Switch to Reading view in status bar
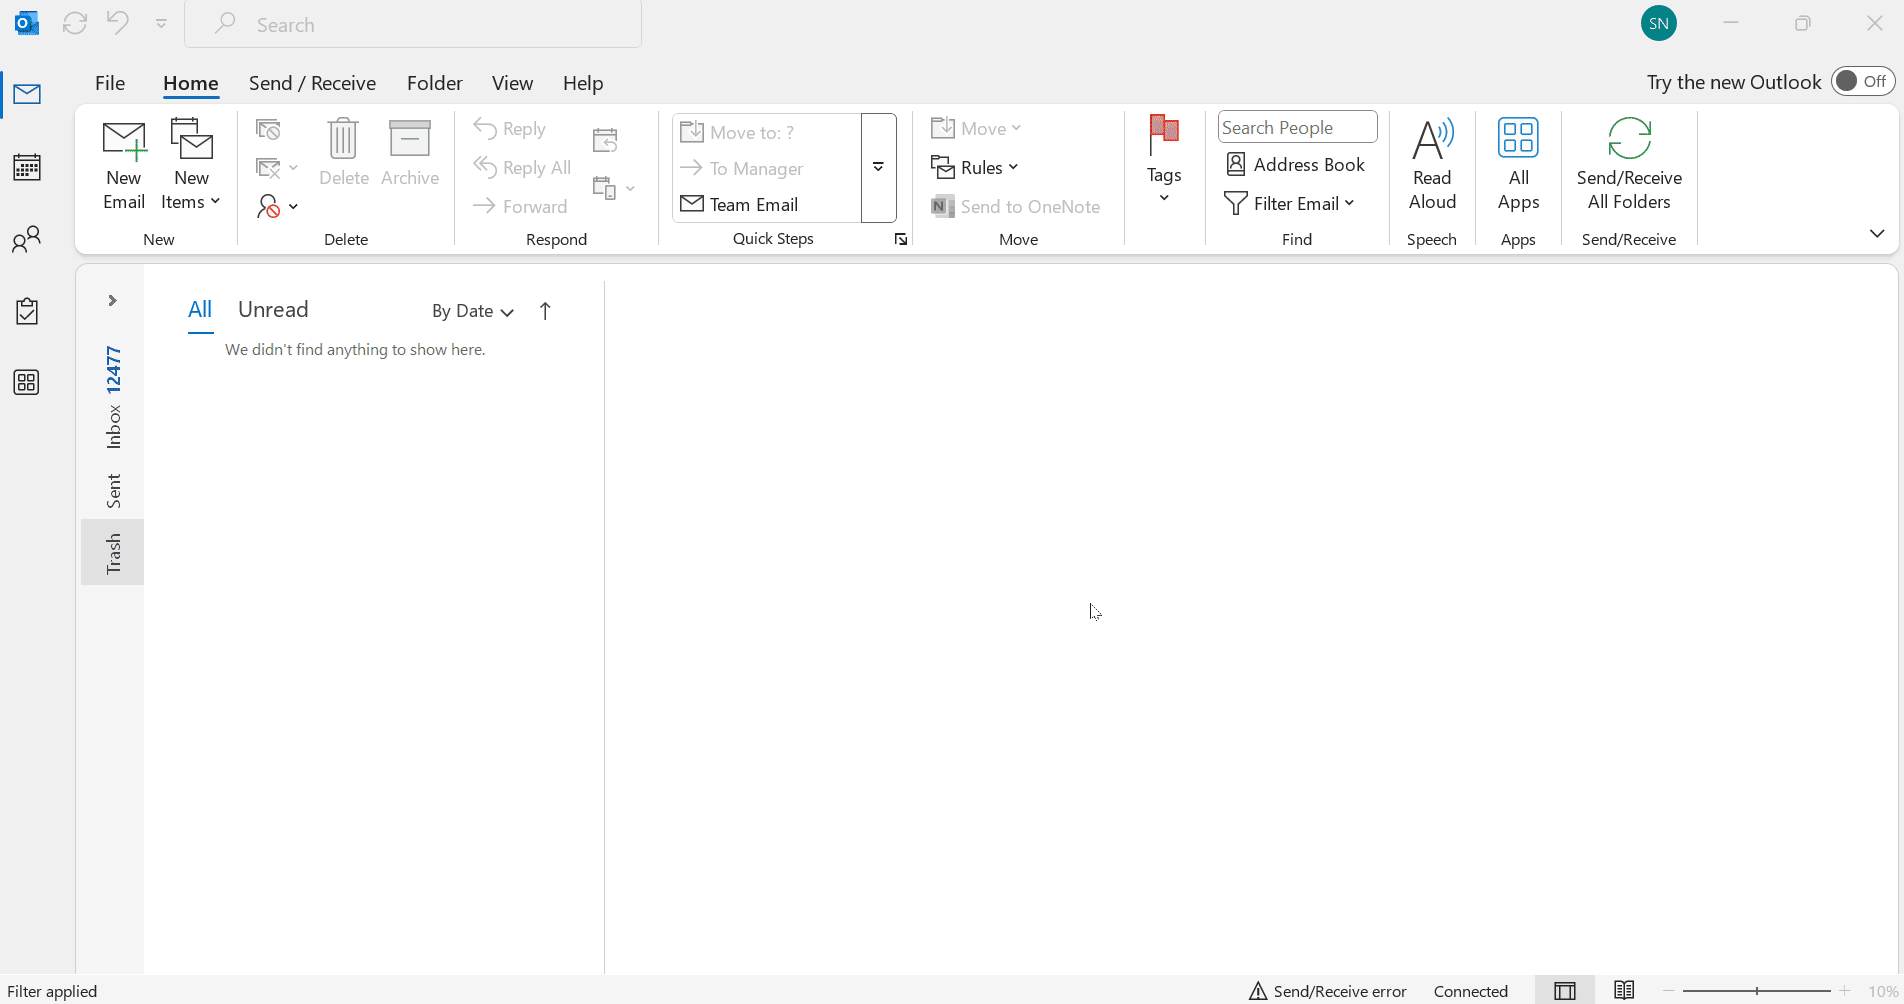This screenshot has width=1904, height=1004. click(1624, 990)
